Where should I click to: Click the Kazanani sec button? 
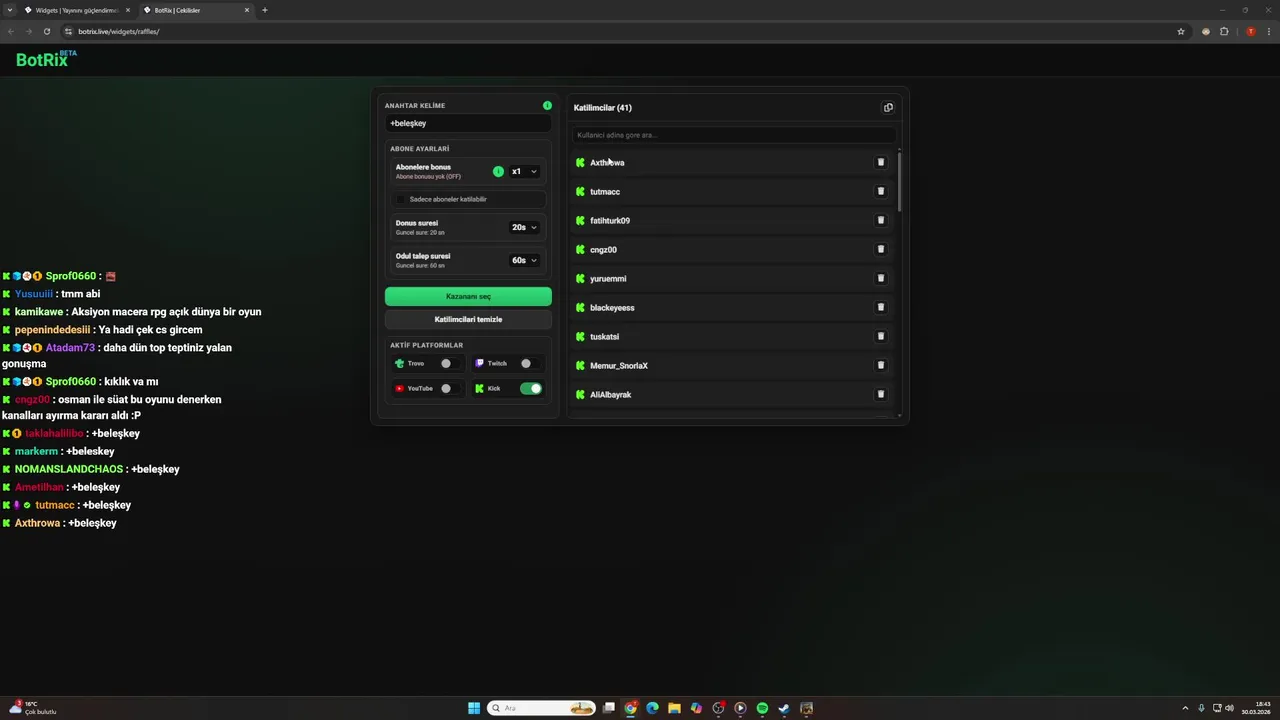pyautogui.click(x=468, y=296)
